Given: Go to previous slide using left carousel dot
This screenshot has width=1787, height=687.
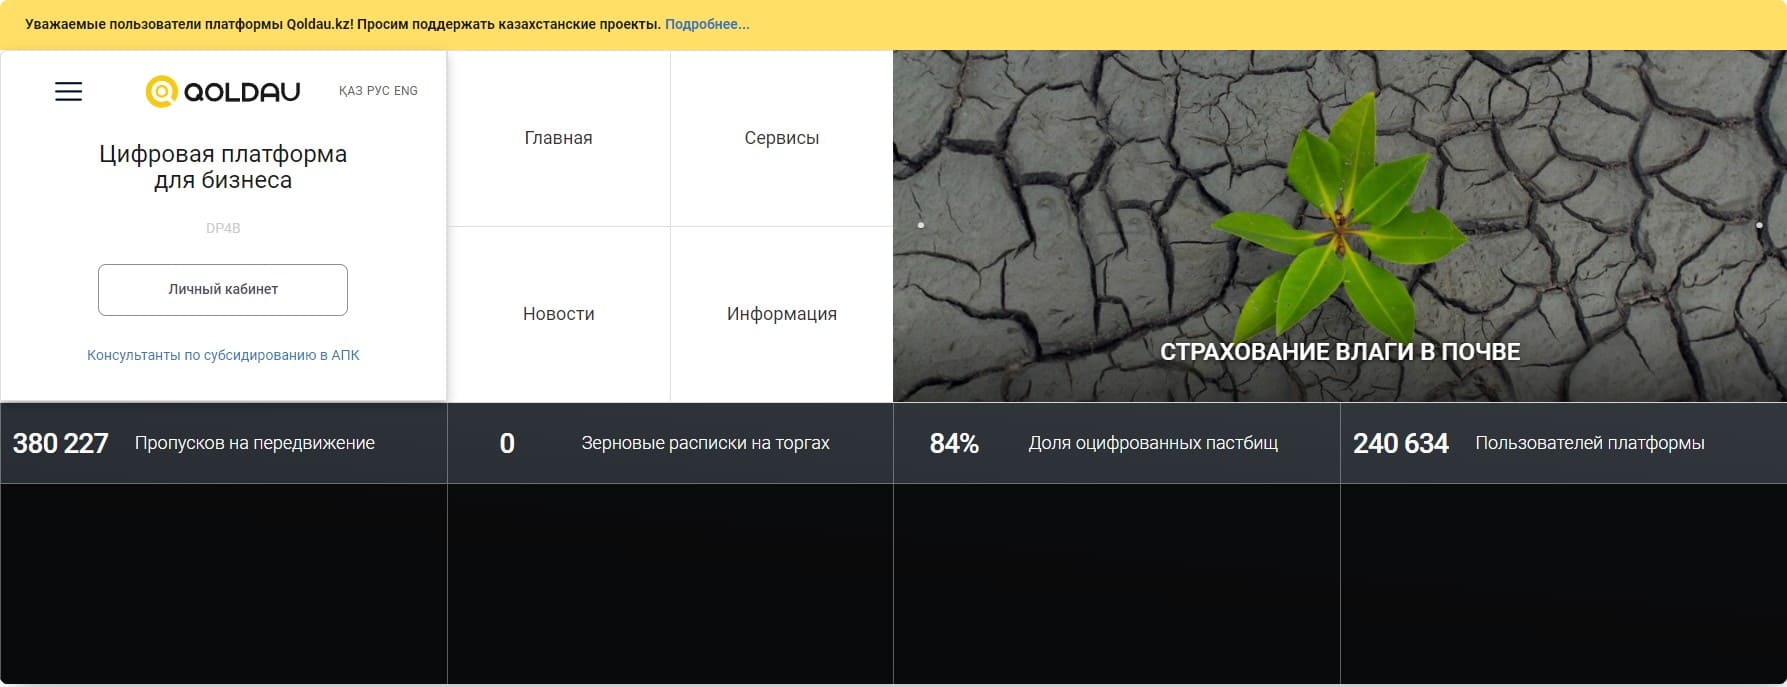Looking at the screenshot, I should [x=921, y=225].
